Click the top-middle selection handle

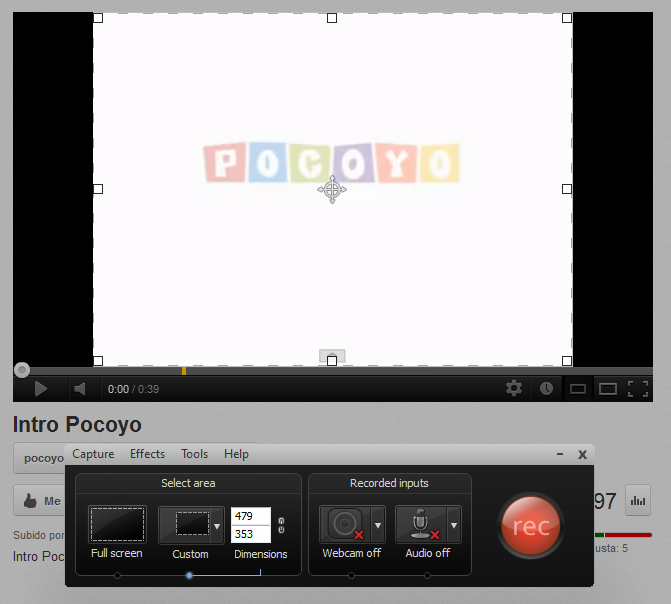[x=332, y=18]
